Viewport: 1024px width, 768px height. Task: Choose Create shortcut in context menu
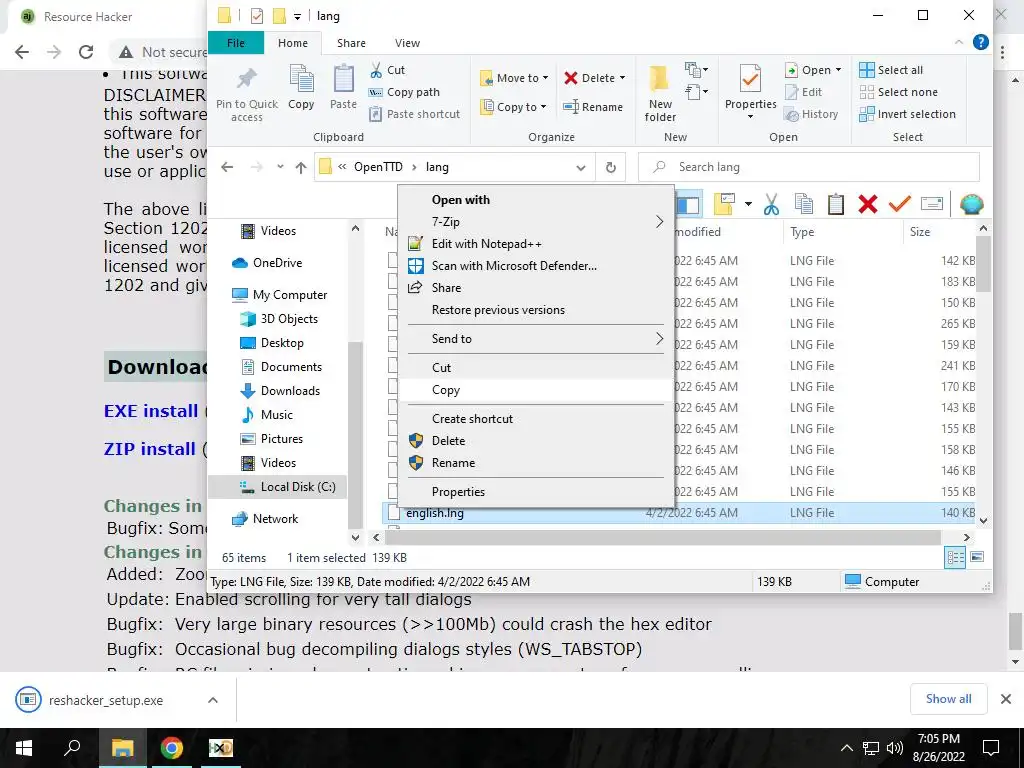pyautogui.click(x=536, y=419)
